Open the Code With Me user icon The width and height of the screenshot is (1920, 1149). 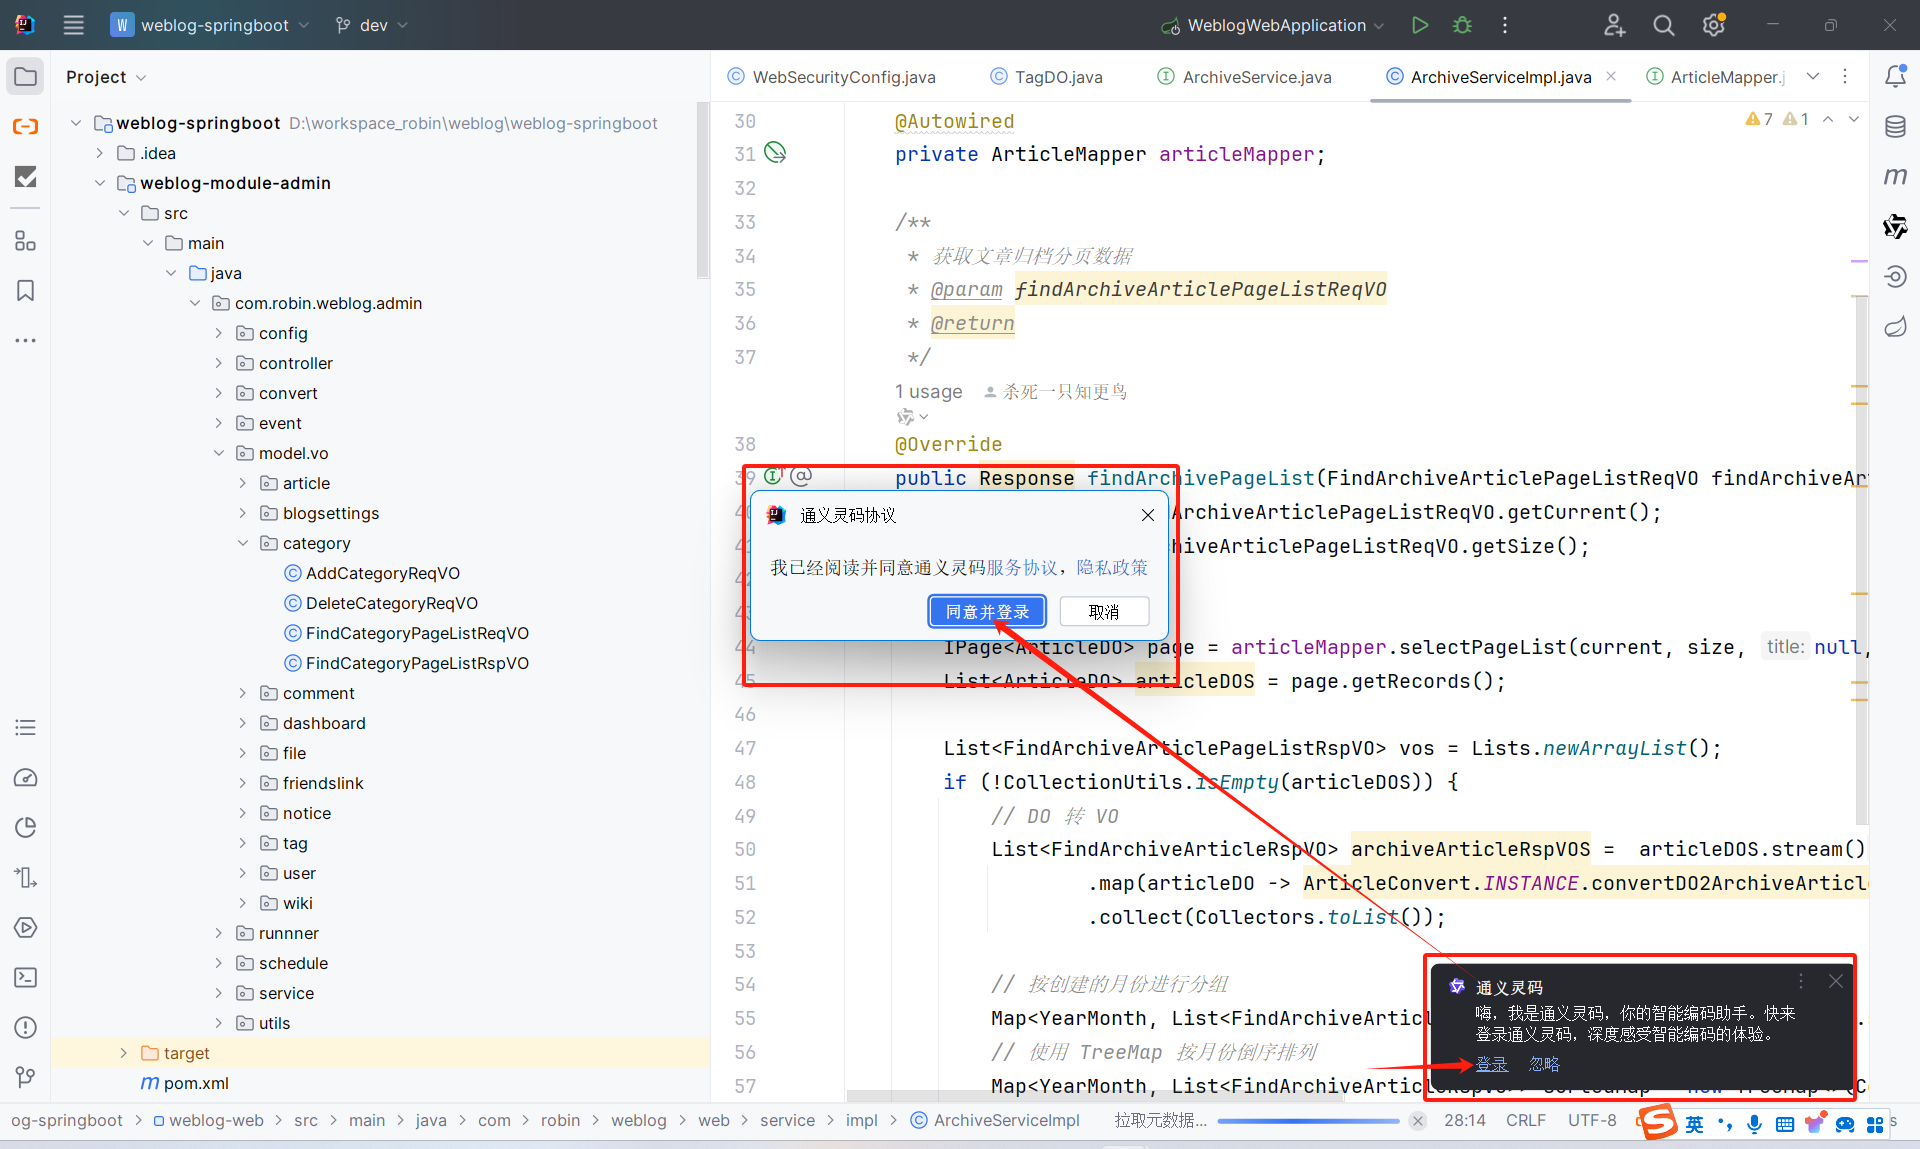(1614, 25)
